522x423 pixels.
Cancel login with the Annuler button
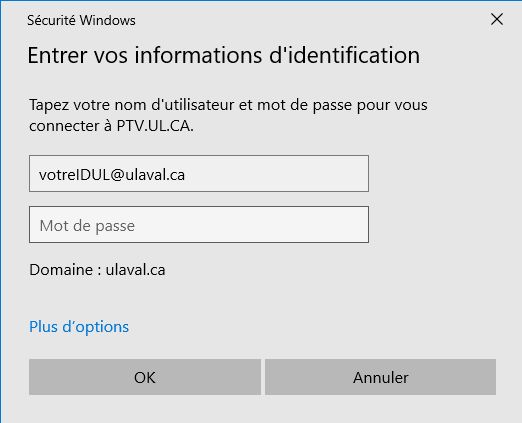click(x=380, y=377)
